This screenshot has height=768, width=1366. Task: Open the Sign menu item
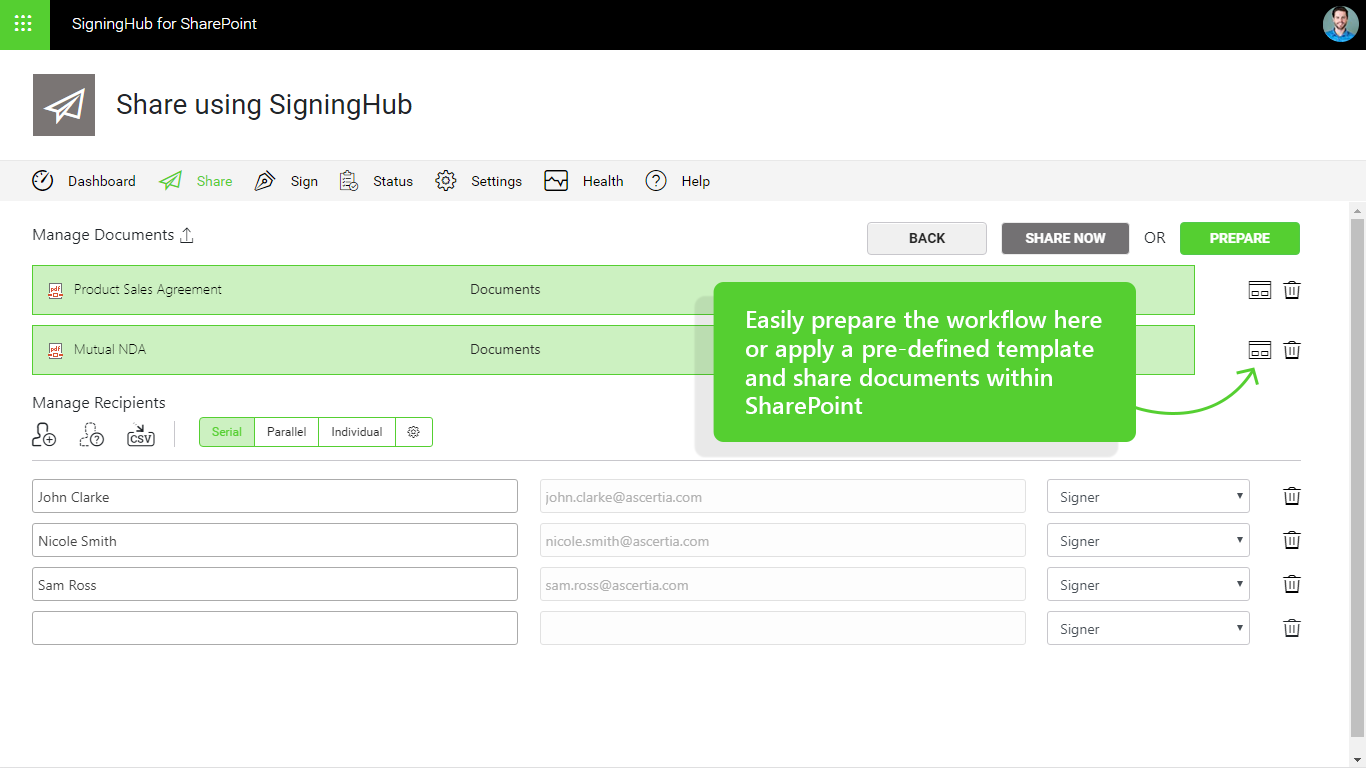(x=304, y=181)
